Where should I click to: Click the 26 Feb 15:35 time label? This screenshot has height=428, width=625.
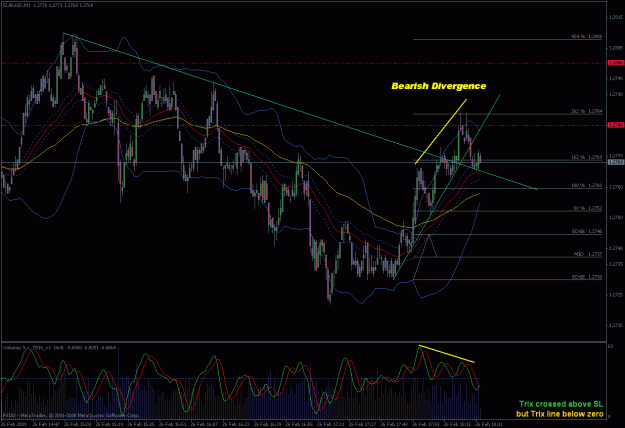(x=139, y=425)
